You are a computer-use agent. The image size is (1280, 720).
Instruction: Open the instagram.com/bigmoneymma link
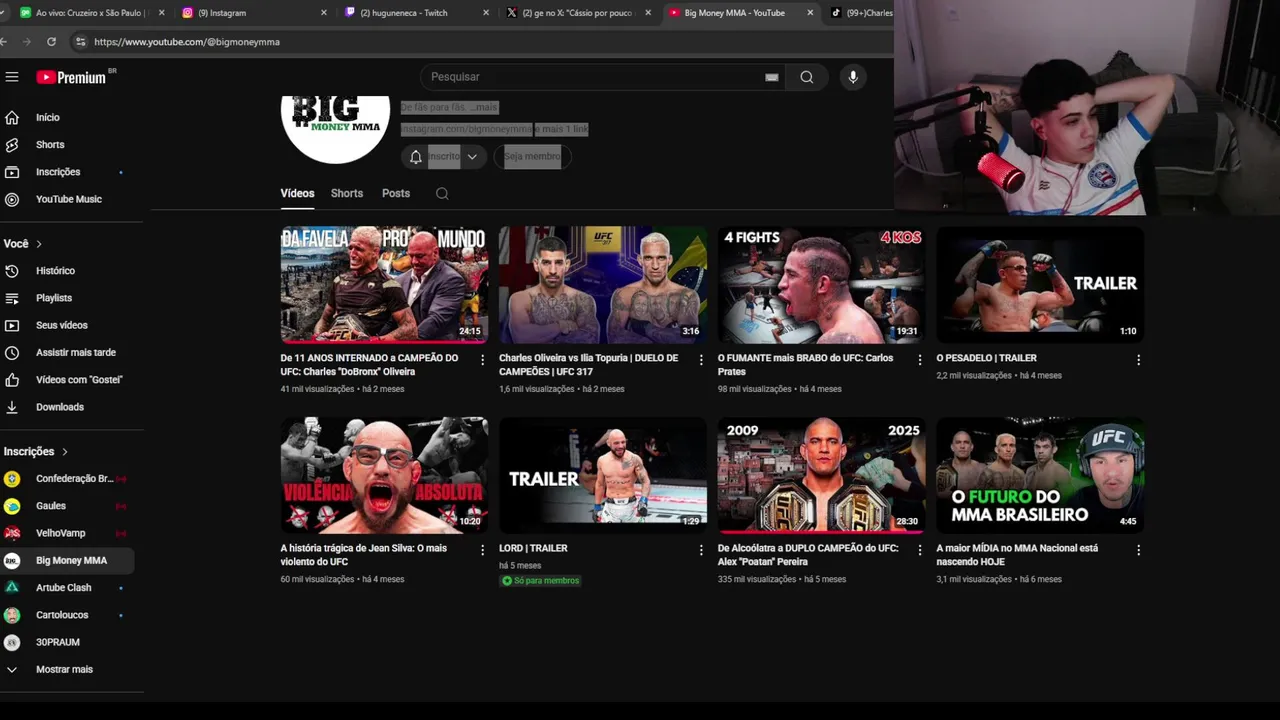[x=466, y=129]
